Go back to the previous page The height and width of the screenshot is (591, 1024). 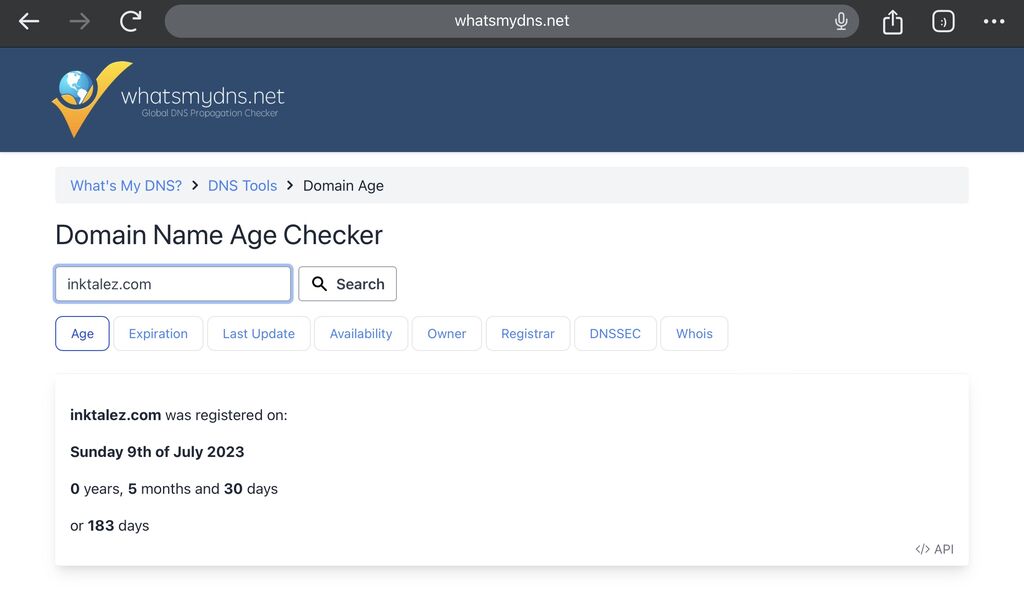click(29, 22)
